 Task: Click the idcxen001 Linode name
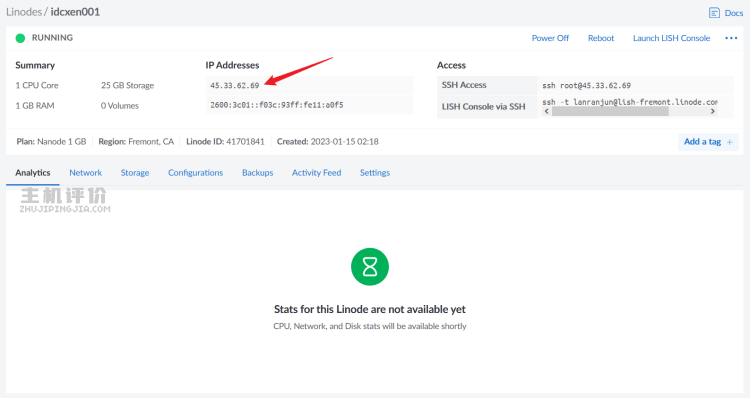click(x=75, y=12)
